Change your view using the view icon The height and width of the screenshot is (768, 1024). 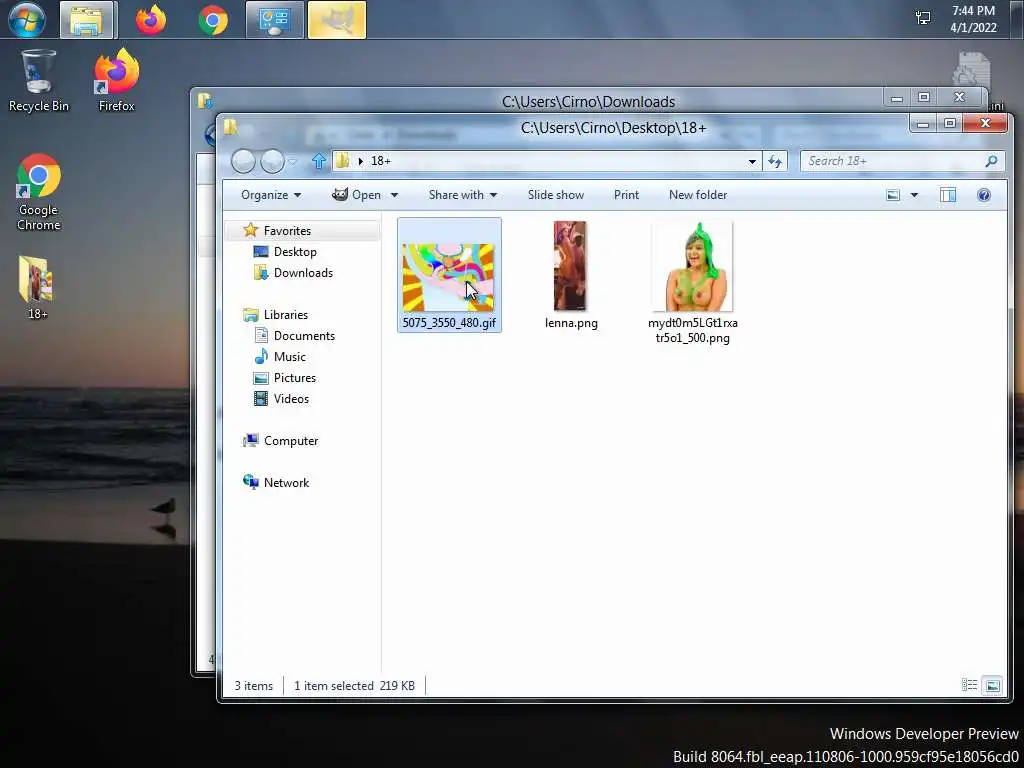point(893,195)
